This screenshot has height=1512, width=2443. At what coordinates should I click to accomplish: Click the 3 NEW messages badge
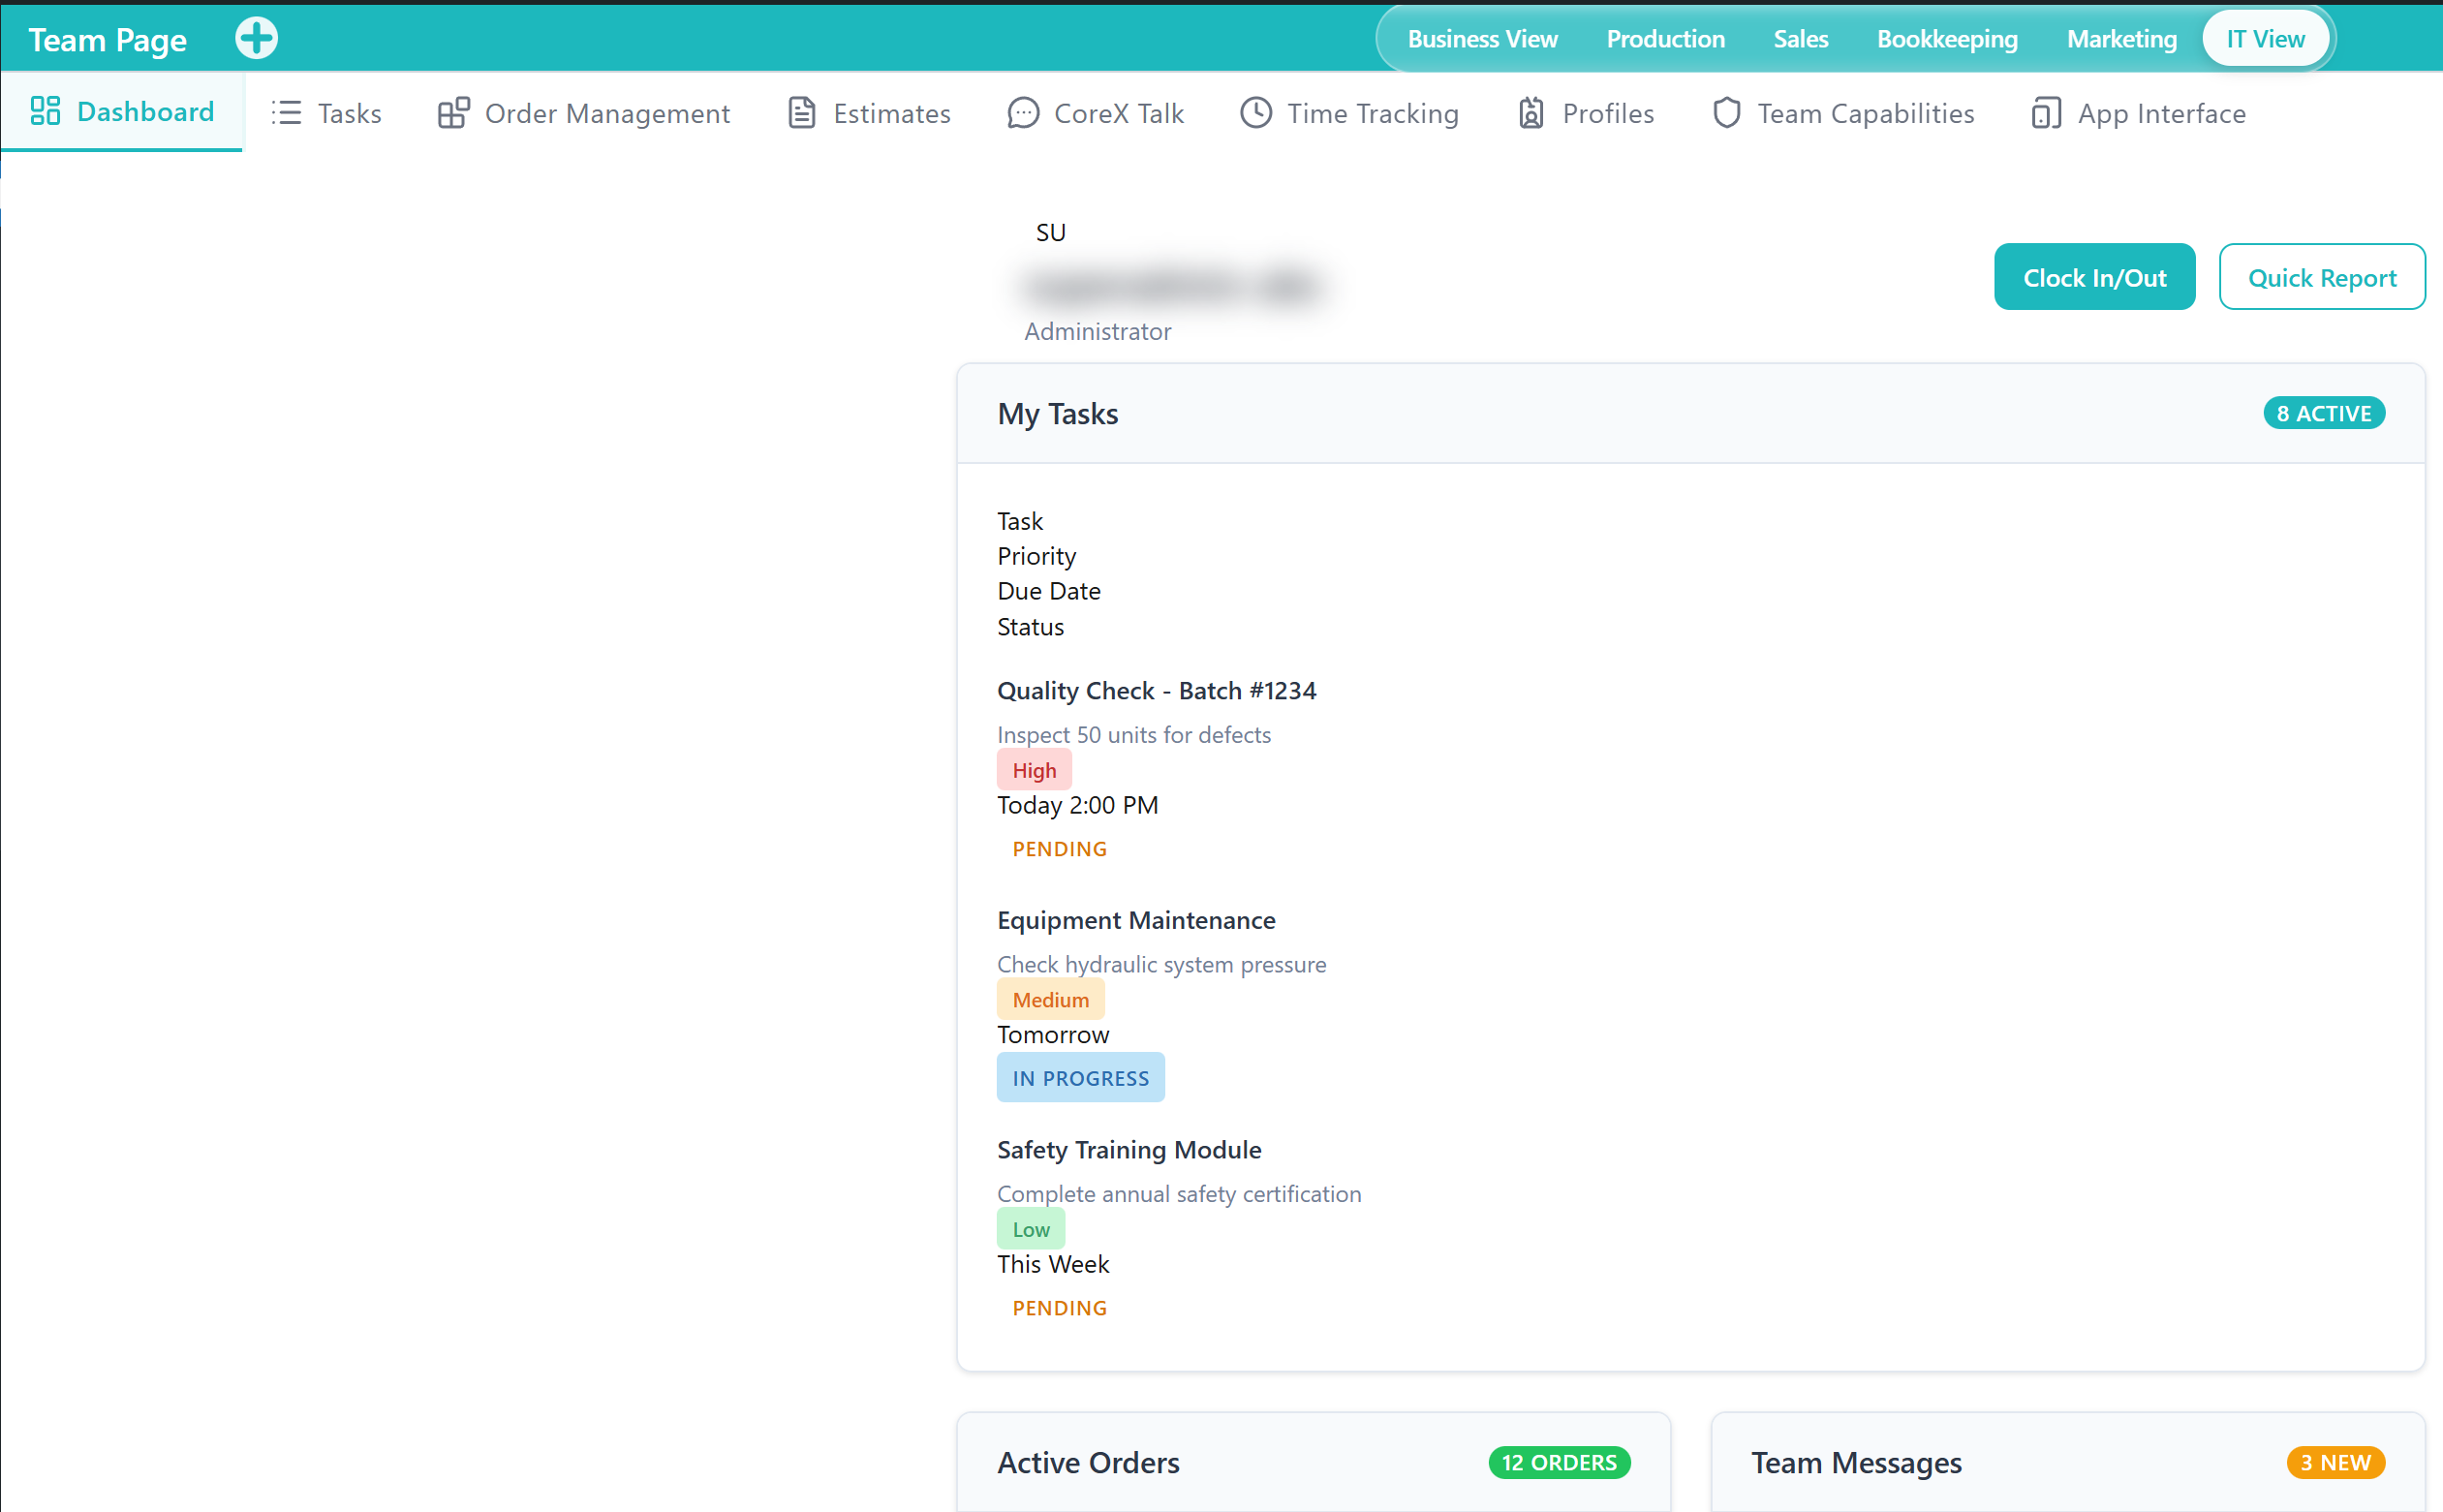(x=2335, y=1462)
